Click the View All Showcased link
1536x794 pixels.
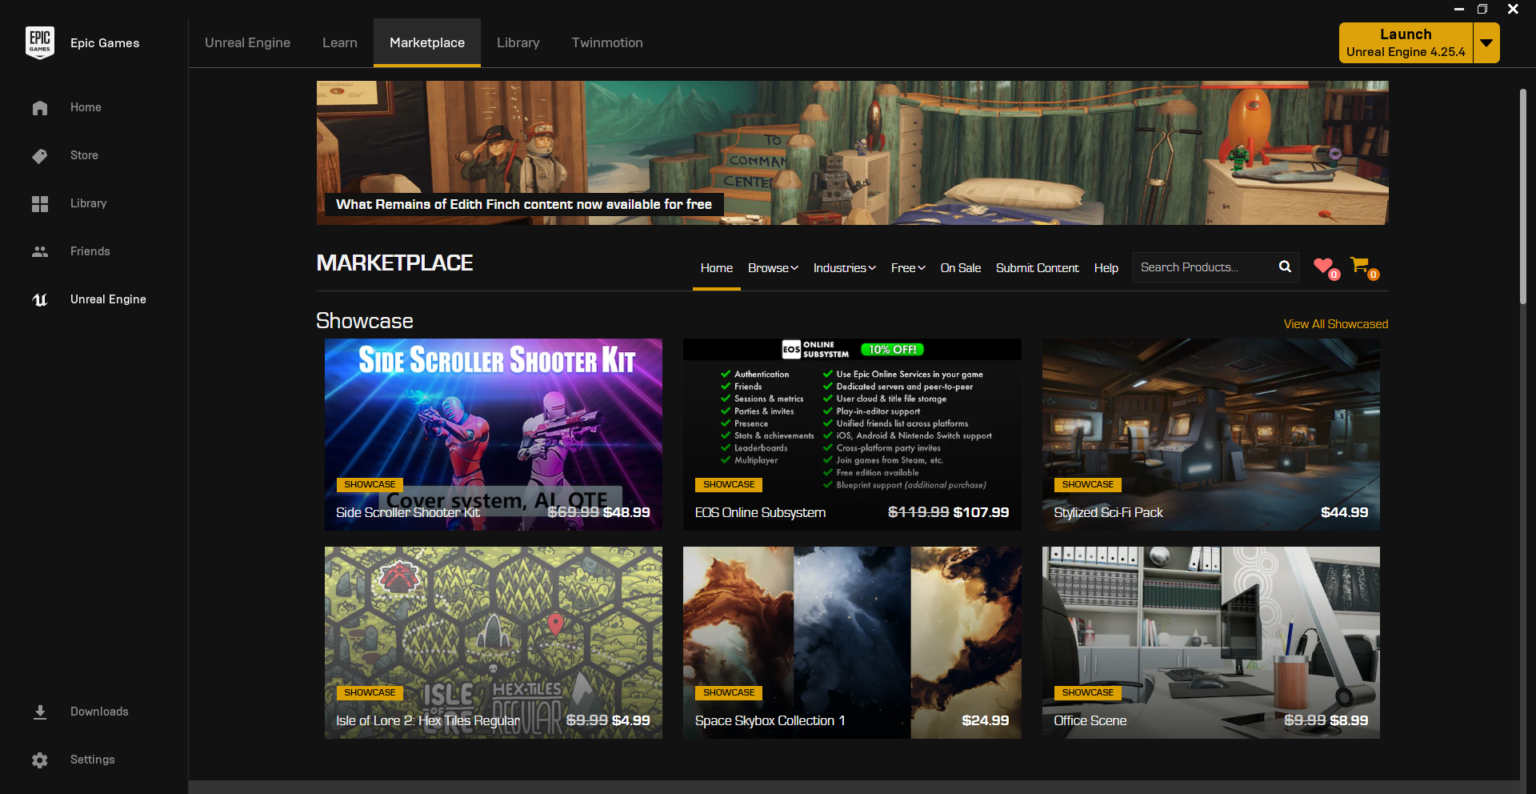point(1335,324)
